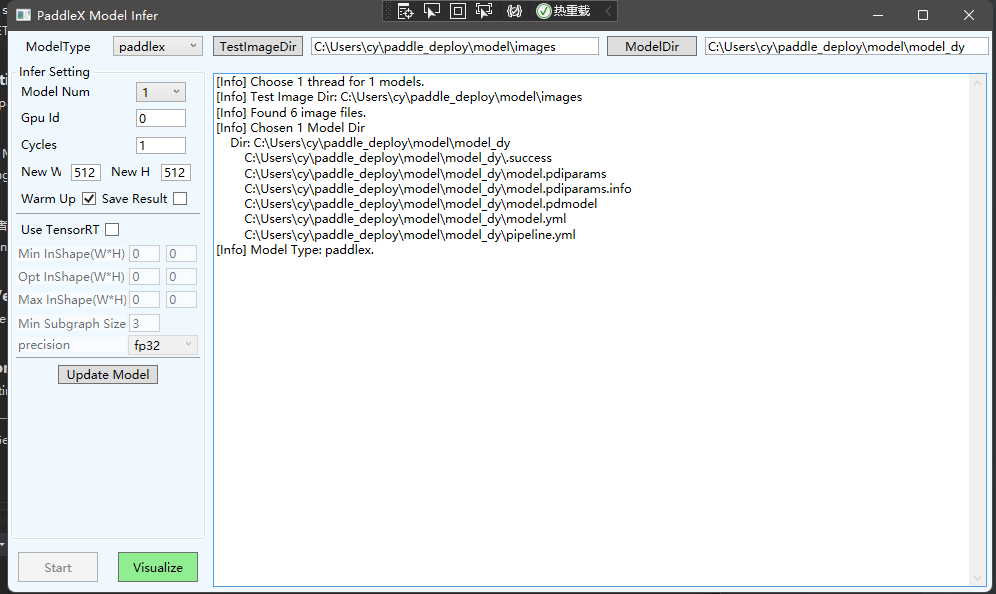Click the Start button
996x594 pixels.
click(58, 567)
